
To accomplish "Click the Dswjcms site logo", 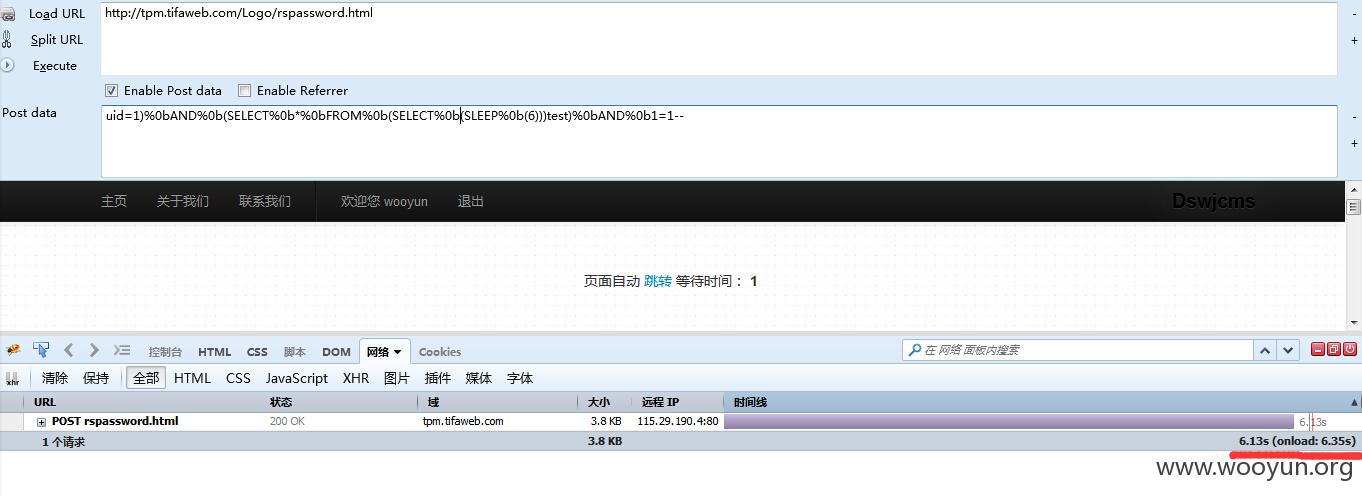I will coord(1213,201).
